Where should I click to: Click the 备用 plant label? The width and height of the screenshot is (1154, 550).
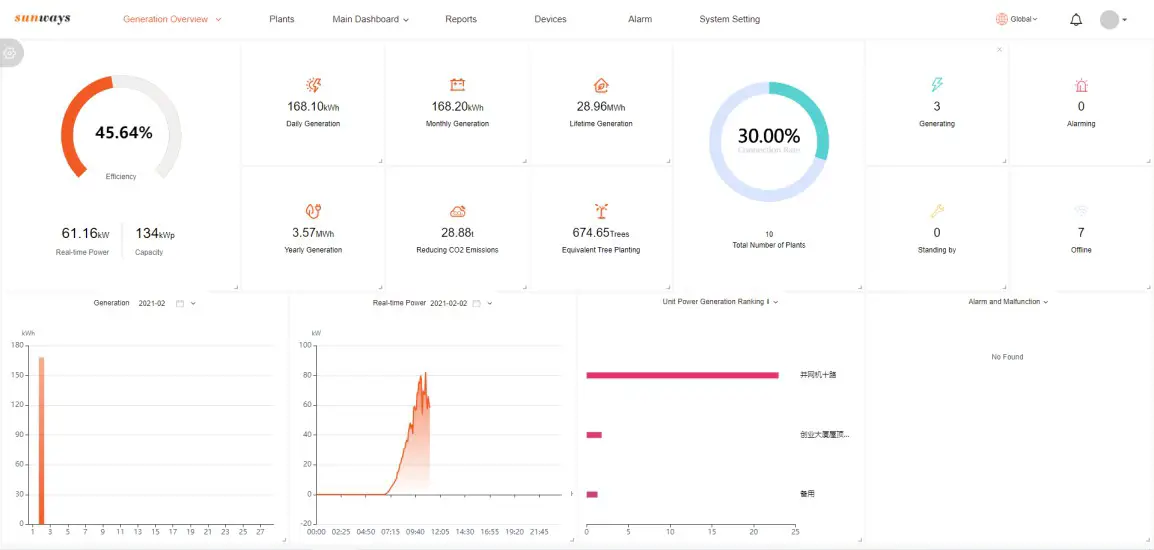[x=807, y=494]
